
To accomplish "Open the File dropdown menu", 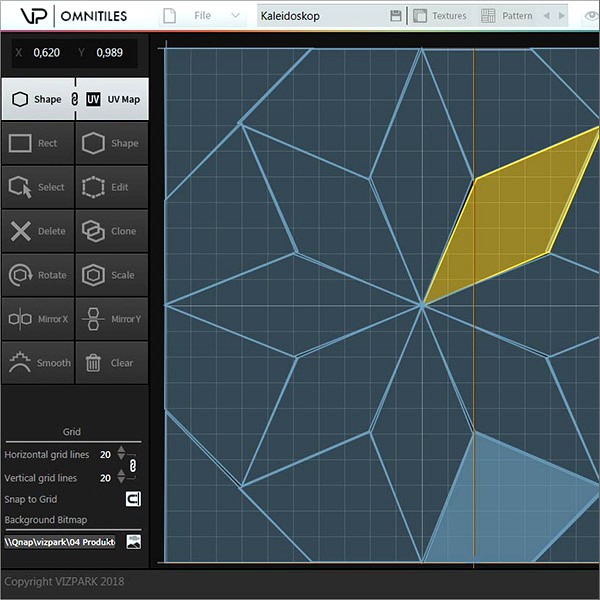I will pyautogui.click(x=205, y=16).
